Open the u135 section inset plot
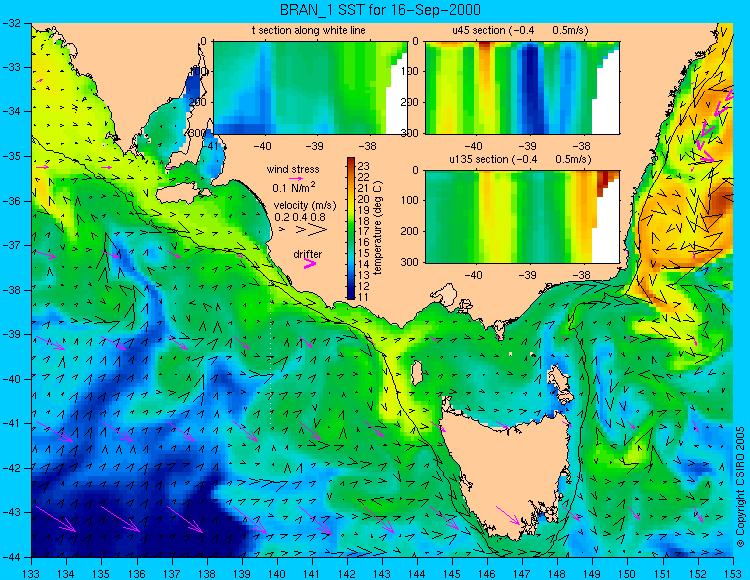 tap(522, 217)
